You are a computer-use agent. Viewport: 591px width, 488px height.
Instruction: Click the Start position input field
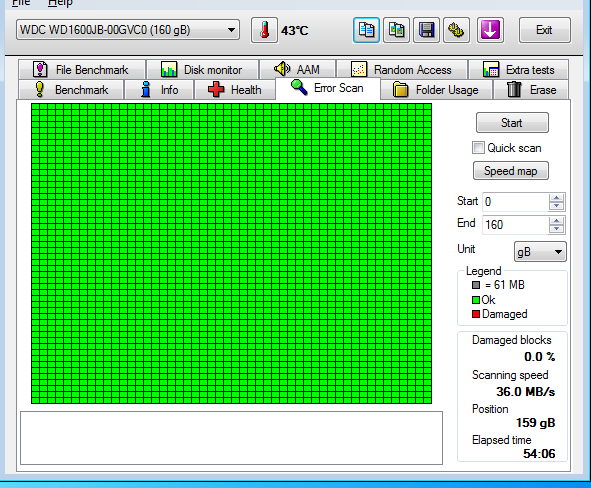tap(515, 202)
